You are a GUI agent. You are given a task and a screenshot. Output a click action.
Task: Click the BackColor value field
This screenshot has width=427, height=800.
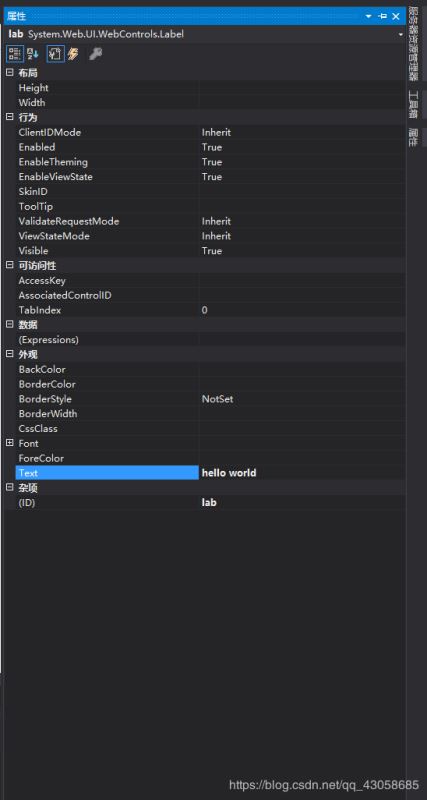[302, 369]
